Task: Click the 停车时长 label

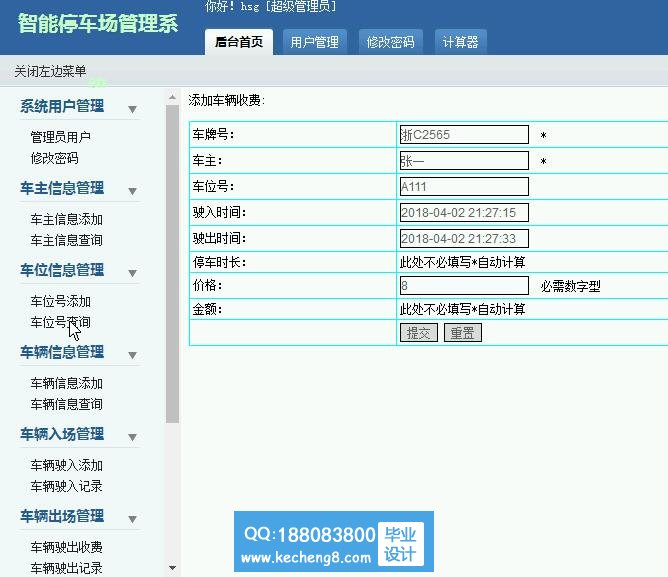Action: tap(219, 262)
